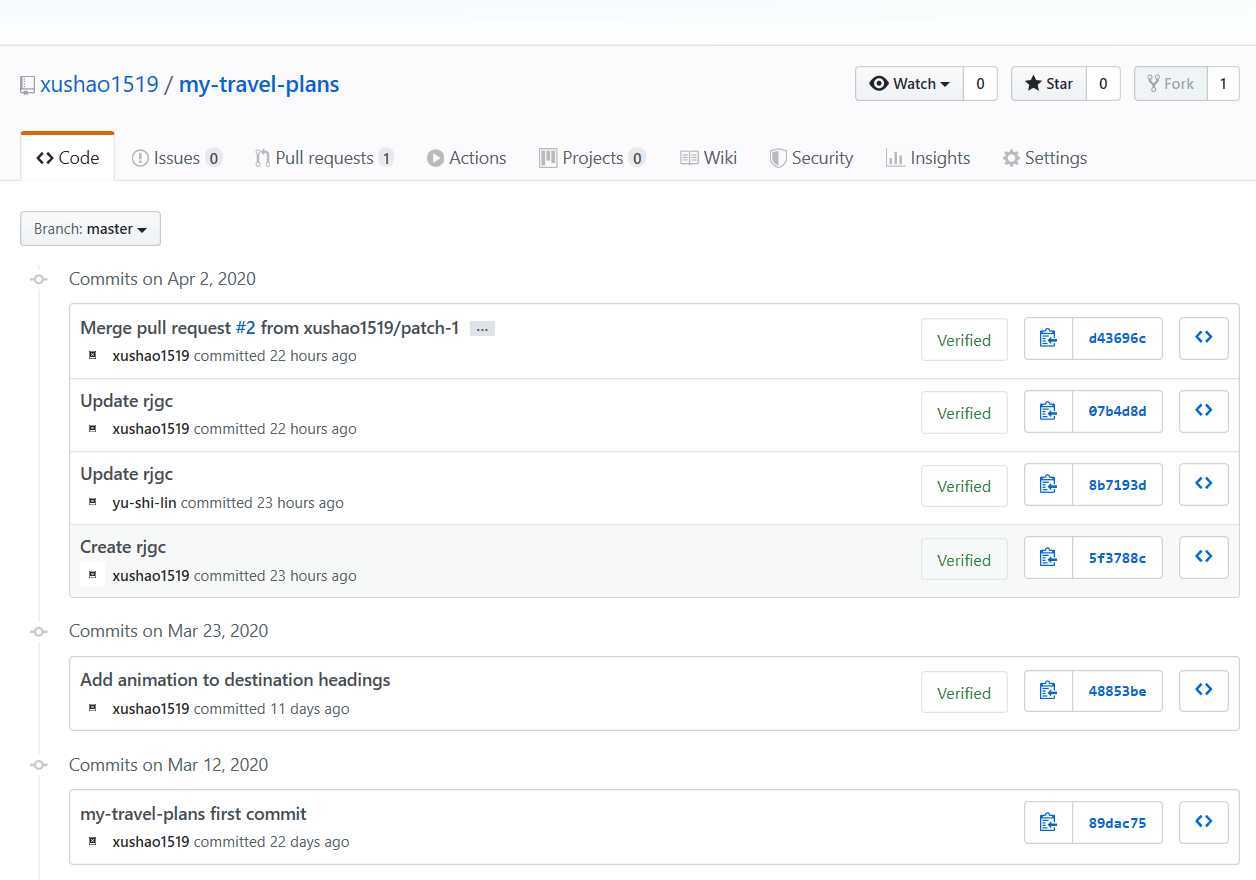Browse repository at commit 48853be
1256x880 pixels.
[1204, 690]
